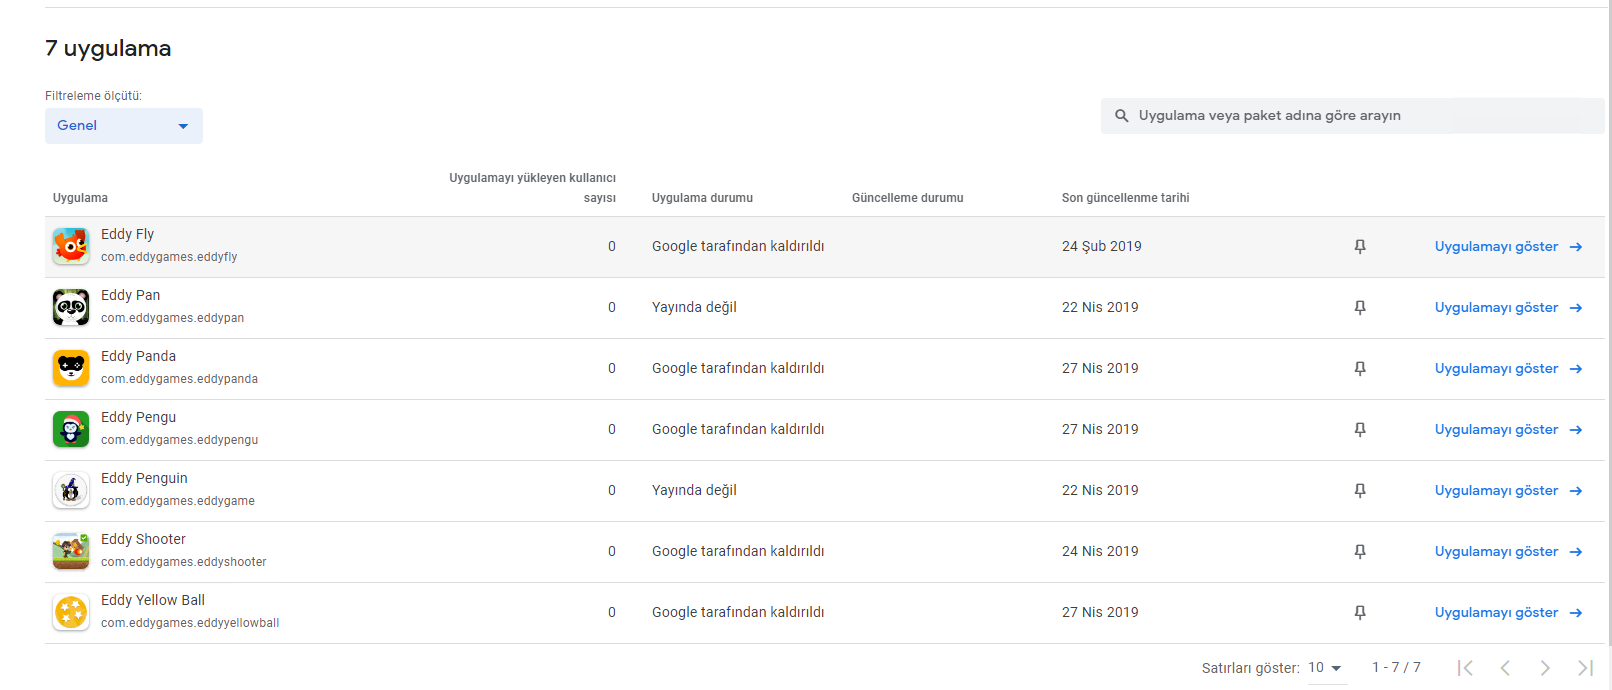Open the Eddy Panda app icon

coord(71,368)
